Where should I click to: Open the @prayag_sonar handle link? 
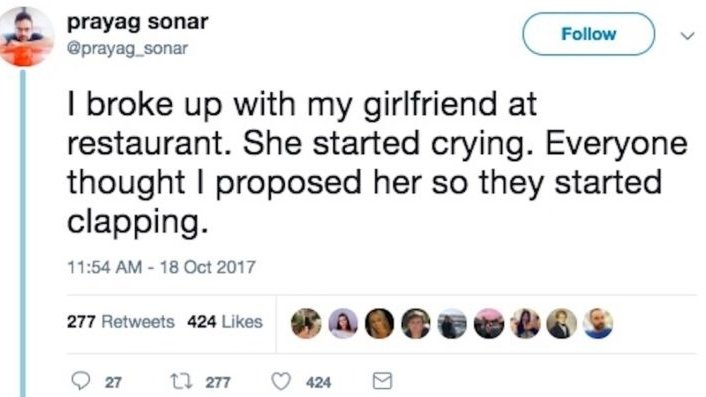(127, 48)
